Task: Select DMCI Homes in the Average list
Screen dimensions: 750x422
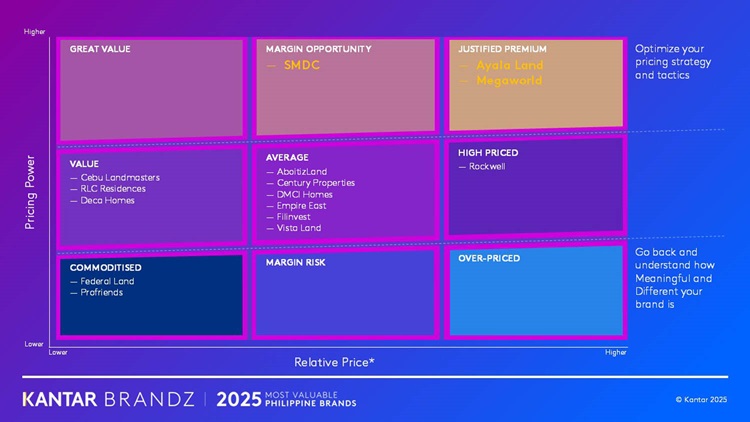Action: point(305,195)
